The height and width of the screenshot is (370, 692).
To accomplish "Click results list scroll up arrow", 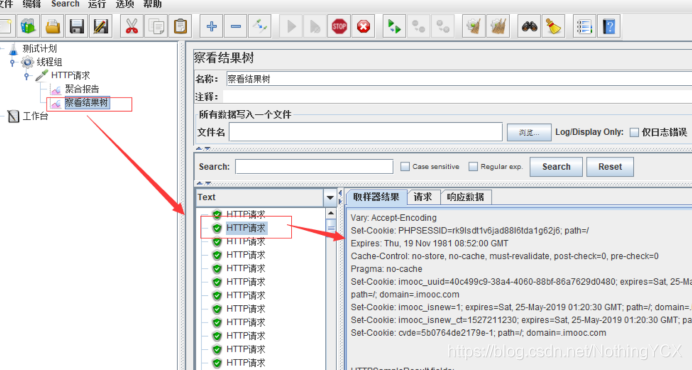I will click(x=331, y=213).
